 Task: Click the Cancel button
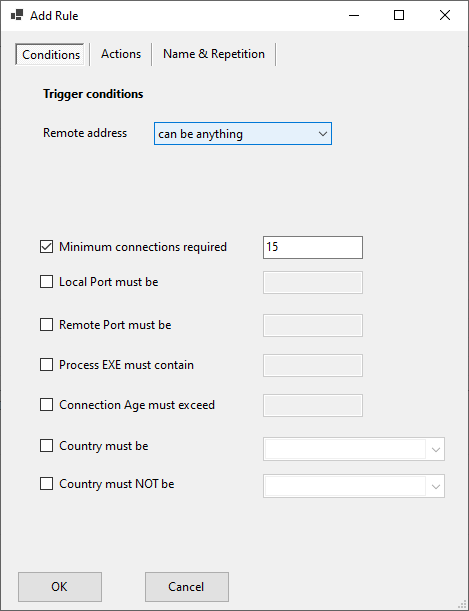(x=187, y=587)
